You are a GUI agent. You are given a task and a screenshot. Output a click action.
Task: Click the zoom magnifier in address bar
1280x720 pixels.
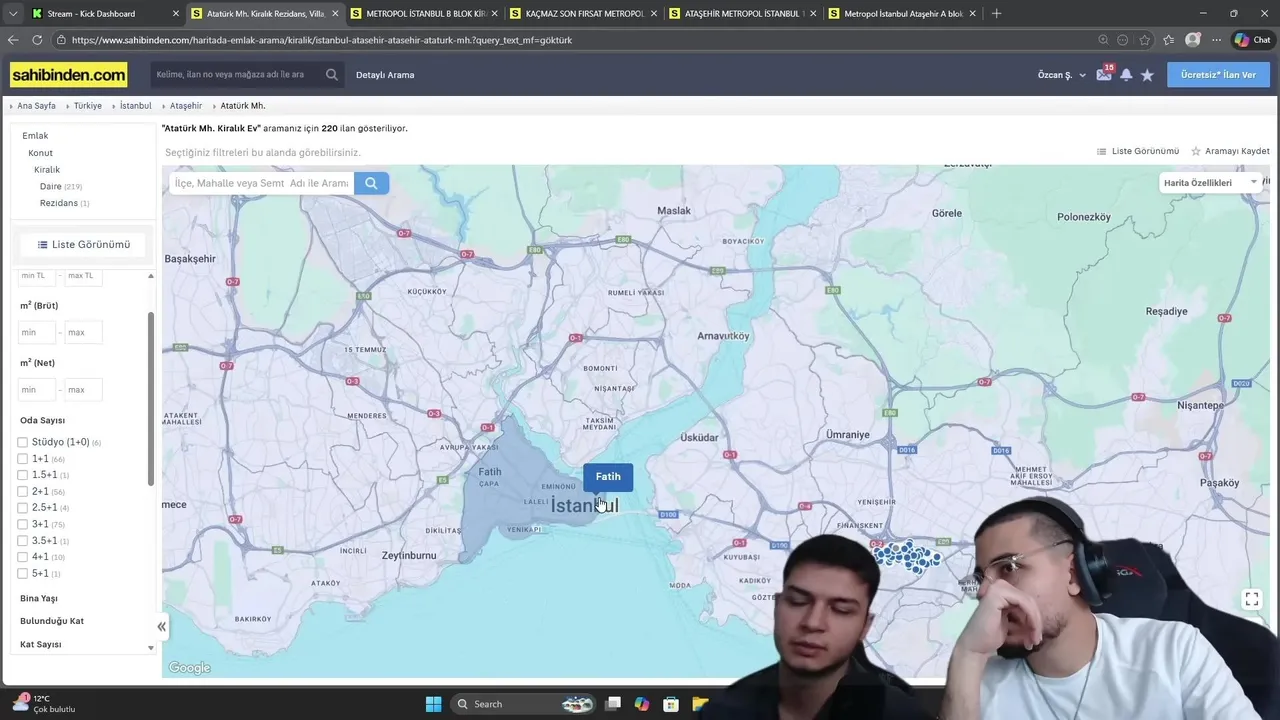pyautogui.click(x=1103, y=40)
